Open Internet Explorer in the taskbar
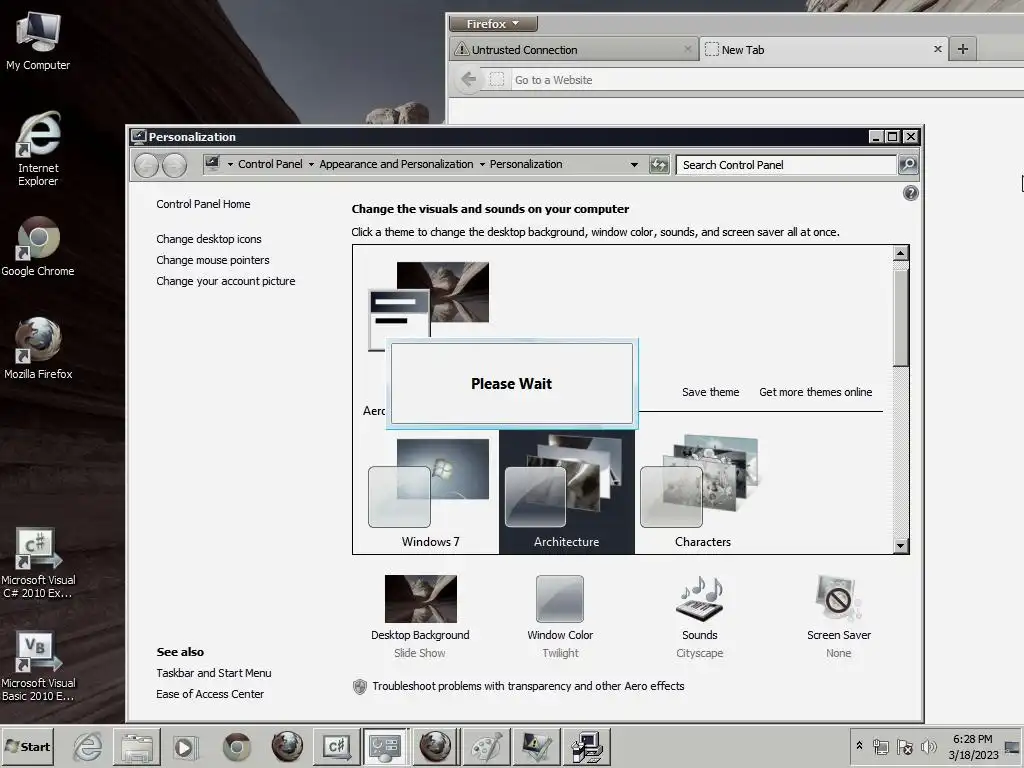Viewport: 1024px width, 768px height. point(87,746)
